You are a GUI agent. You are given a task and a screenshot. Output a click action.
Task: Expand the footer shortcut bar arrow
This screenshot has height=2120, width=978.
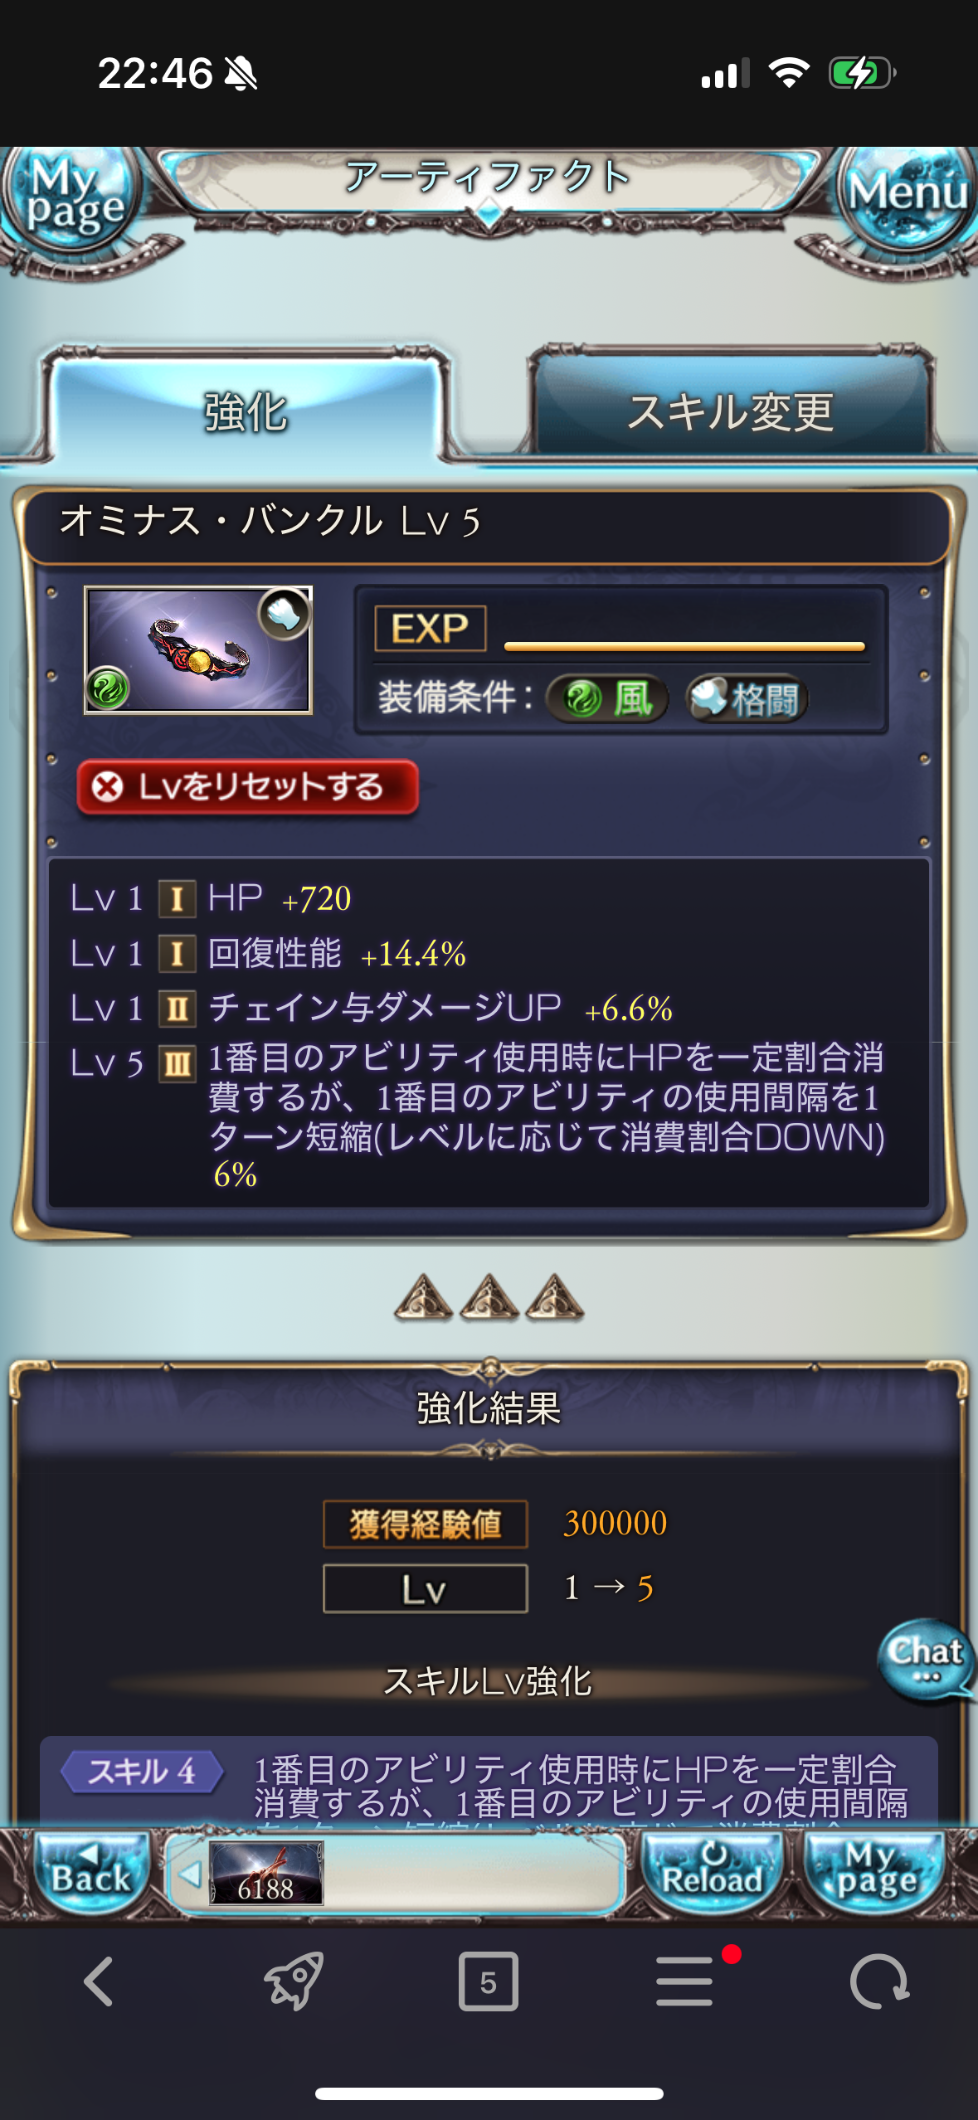click(189, 1874)
